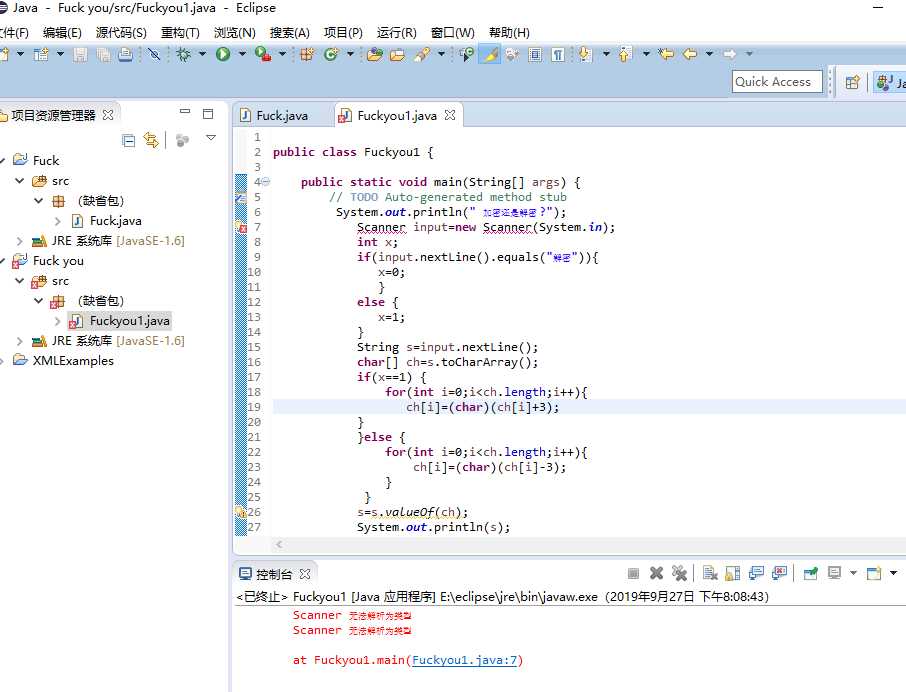The height and width of the screenshot is (692, 906).
Task: Toggle Scroll Lock in console toolbar
Action: (733, 574)
